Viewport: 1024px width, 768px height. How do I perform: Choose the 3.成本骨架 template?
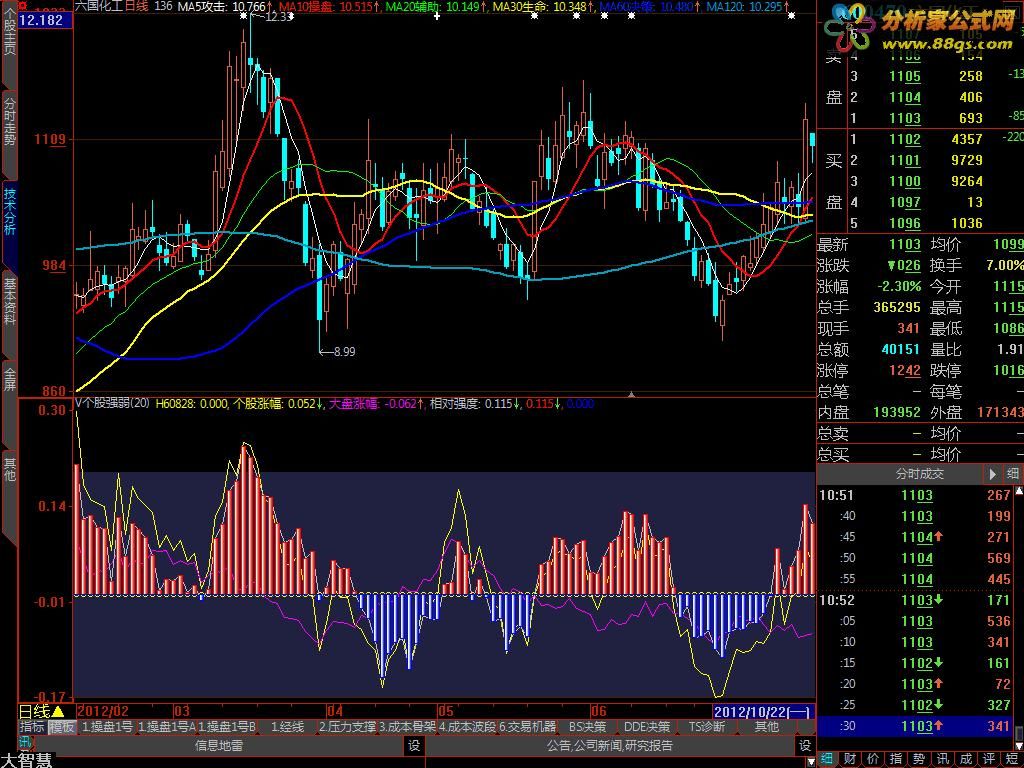click(x=408, y=727)
